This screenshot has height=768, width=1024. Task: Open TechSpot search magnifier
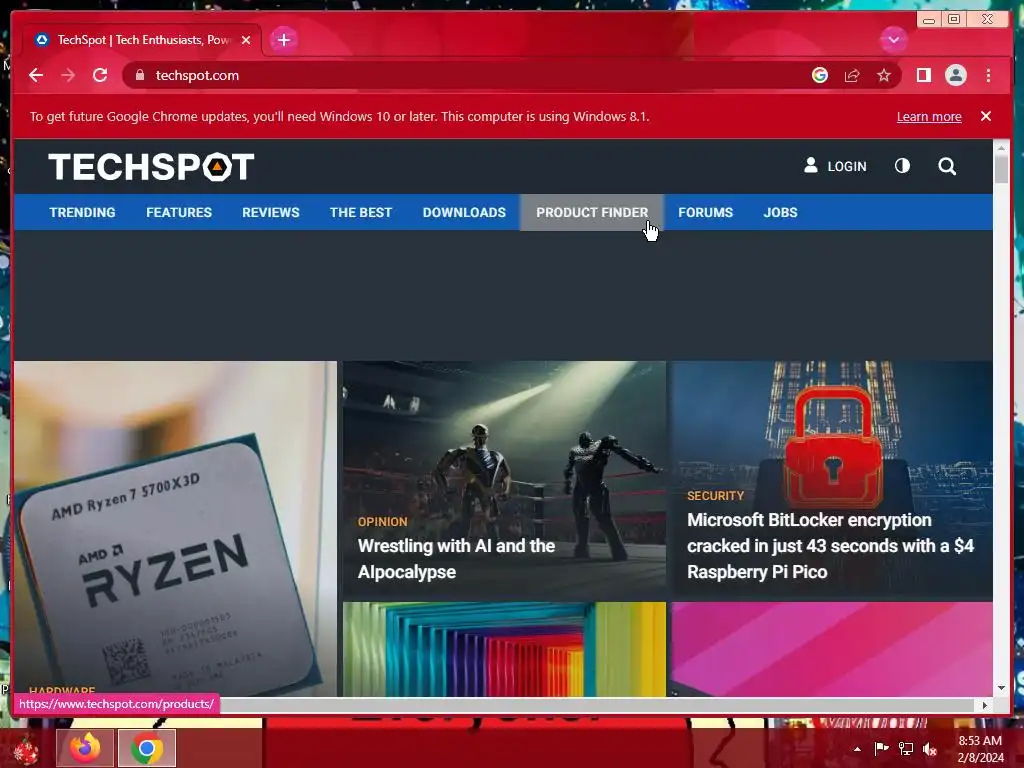coord(947,167)
